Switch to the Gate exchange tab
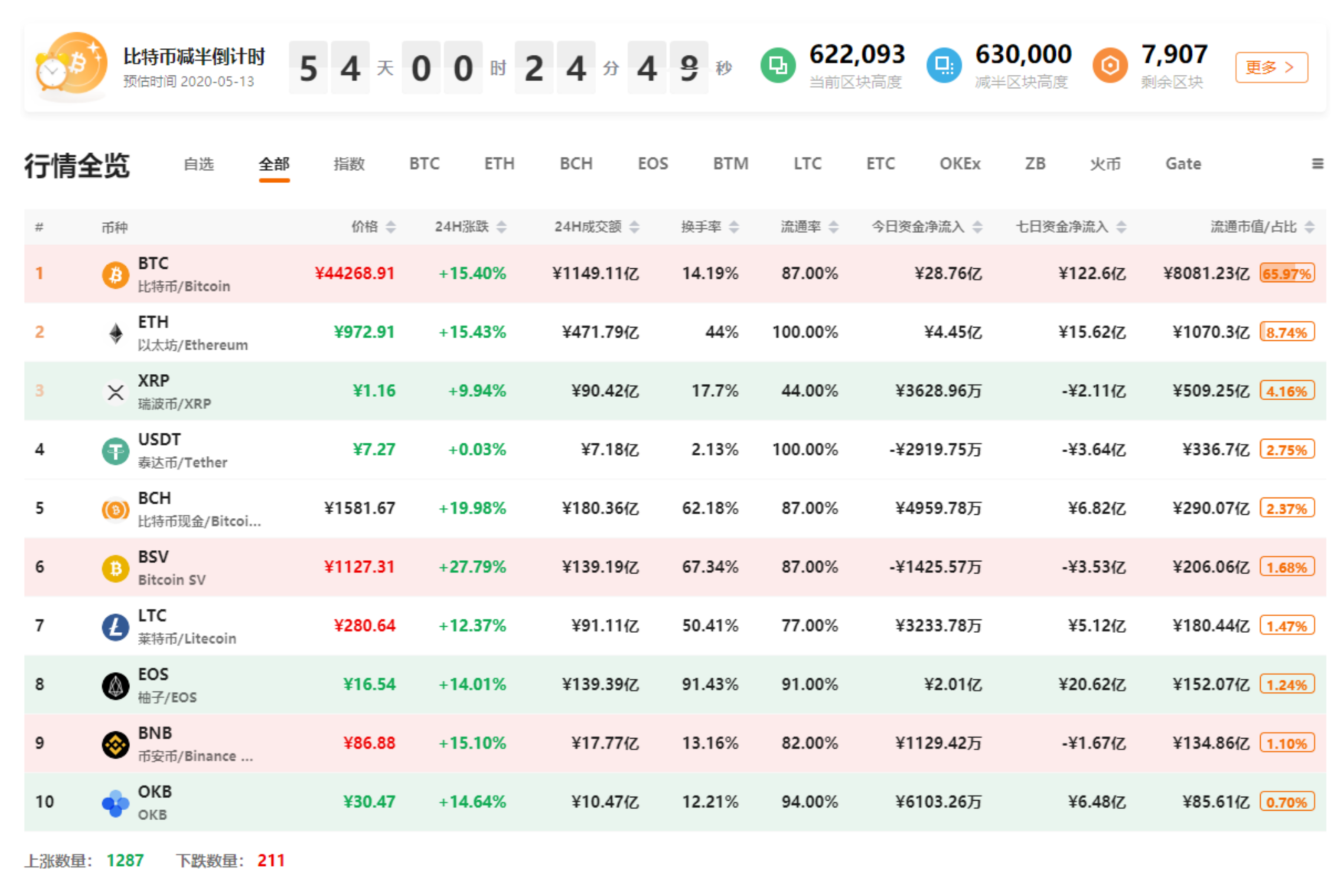1341x877 pixels. (x=1183, y=164)
